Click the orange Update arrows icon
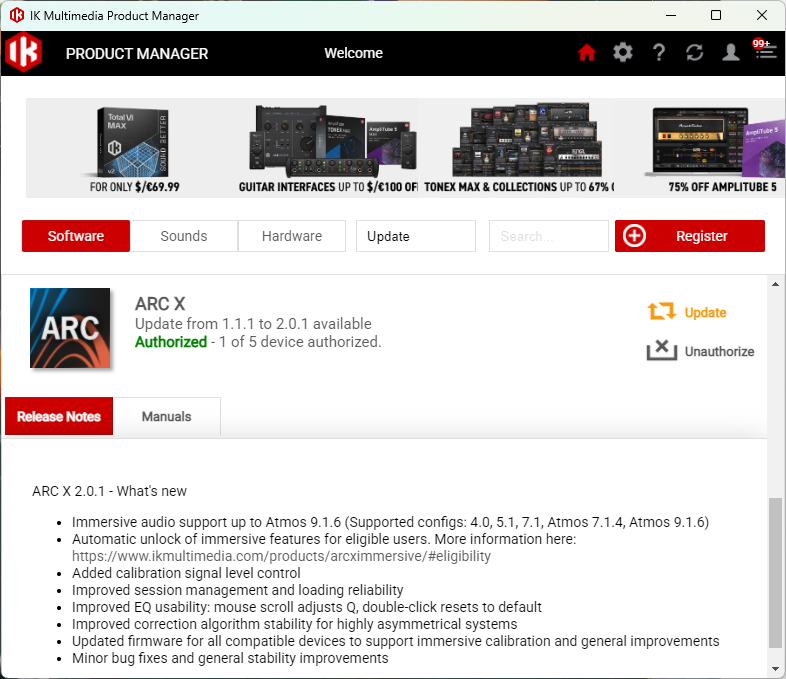This screenshot has width=786, height=679. click(x=661, y=312)
